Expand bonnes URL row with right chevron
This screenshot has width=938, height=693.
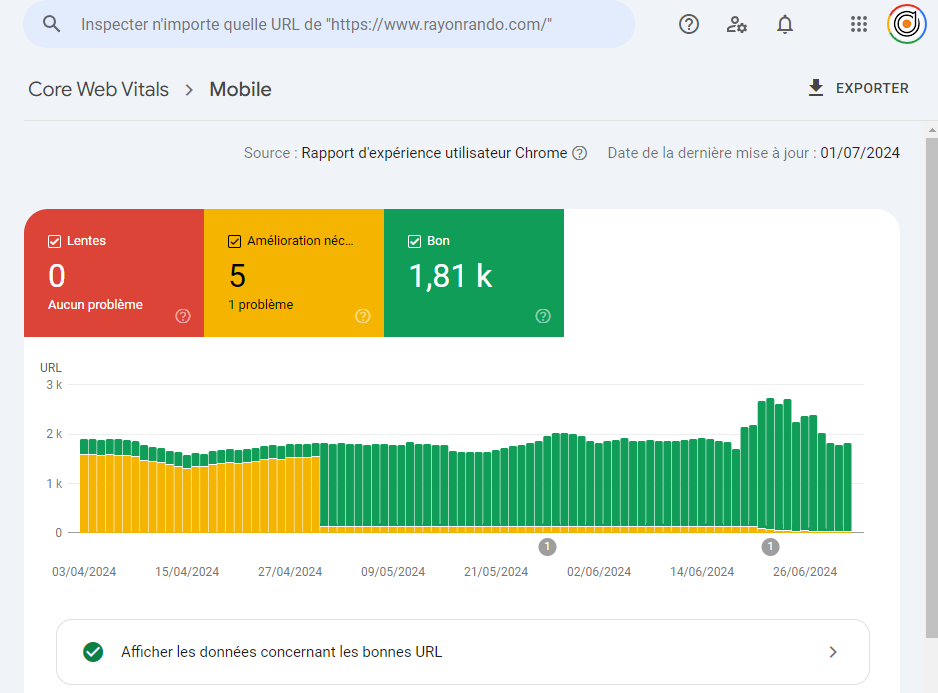tap(833, 652)
